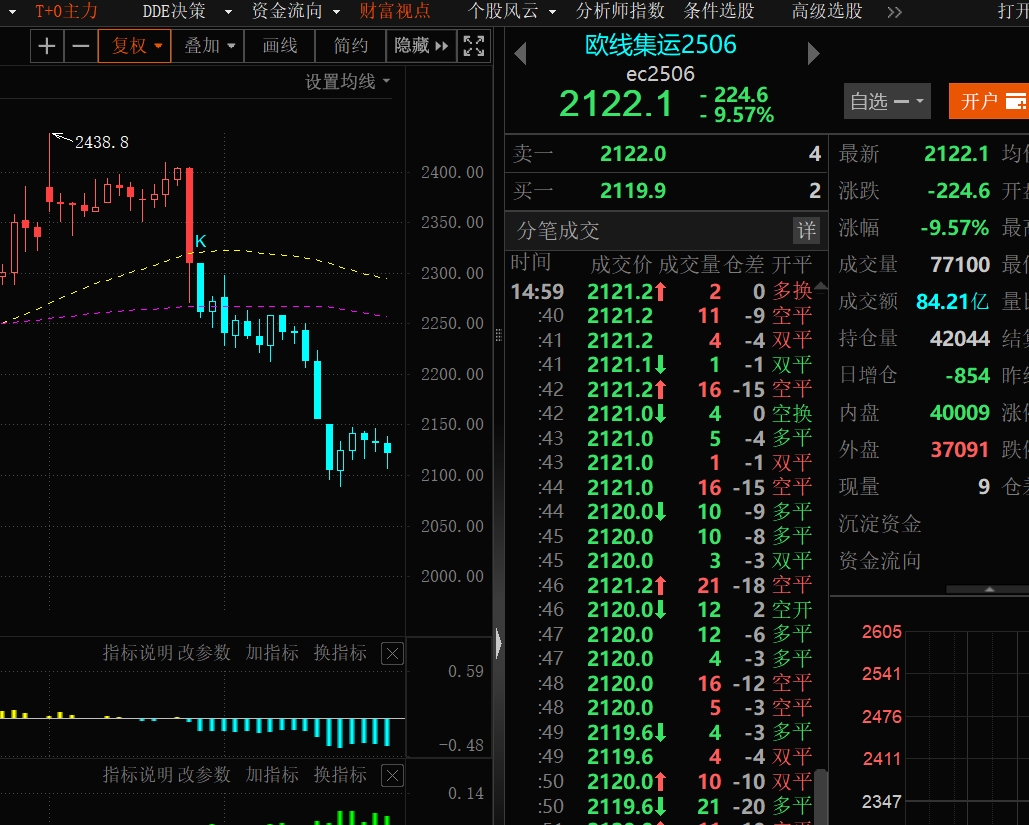Select 卖一 ask price 2122.0 row
The width and height of the screenshot is (1029, 825).
pyautogui.click(x=666, y=154)
